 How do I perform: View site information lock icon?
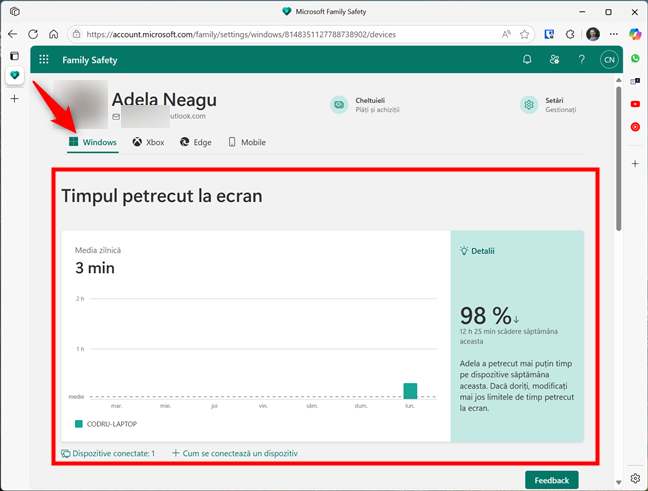pos(76,34)
